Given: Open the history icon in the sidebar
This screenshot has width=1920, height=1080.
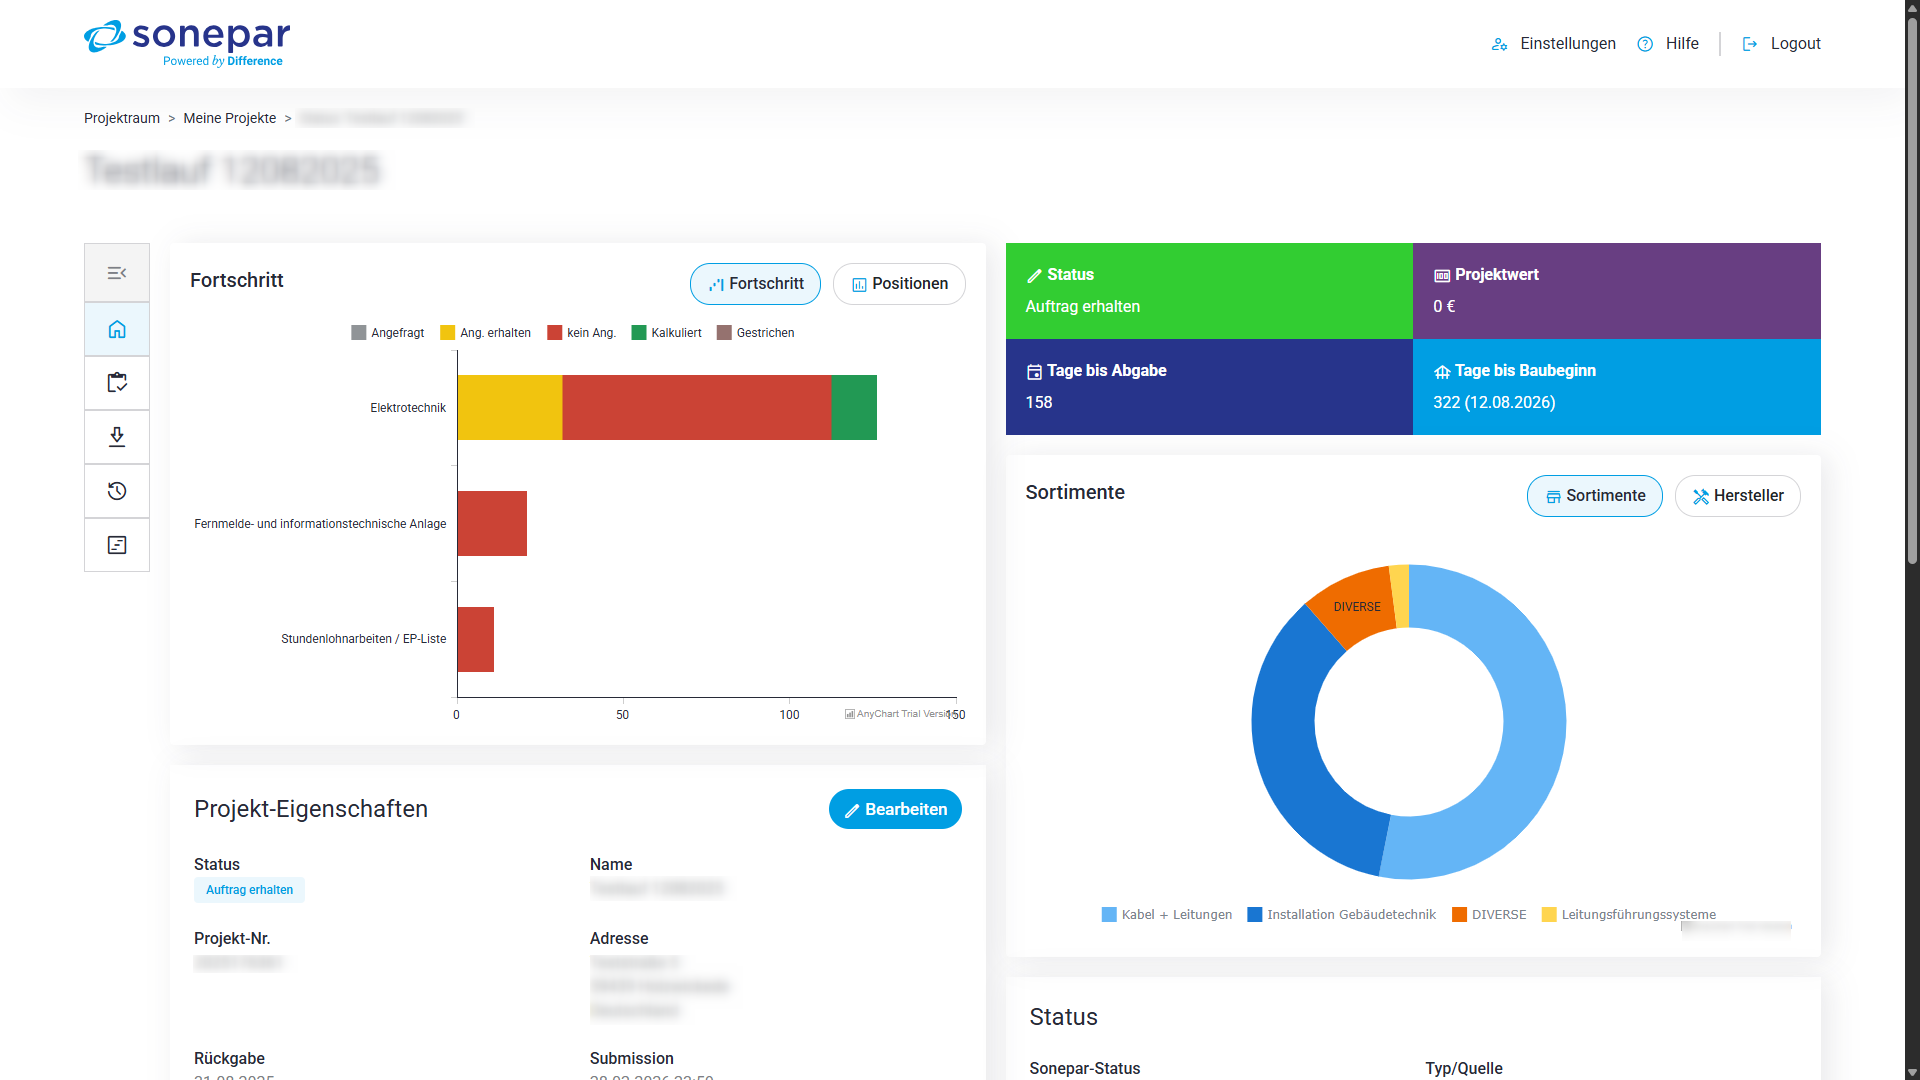Looking at the screenshot, I should [117, 491].
